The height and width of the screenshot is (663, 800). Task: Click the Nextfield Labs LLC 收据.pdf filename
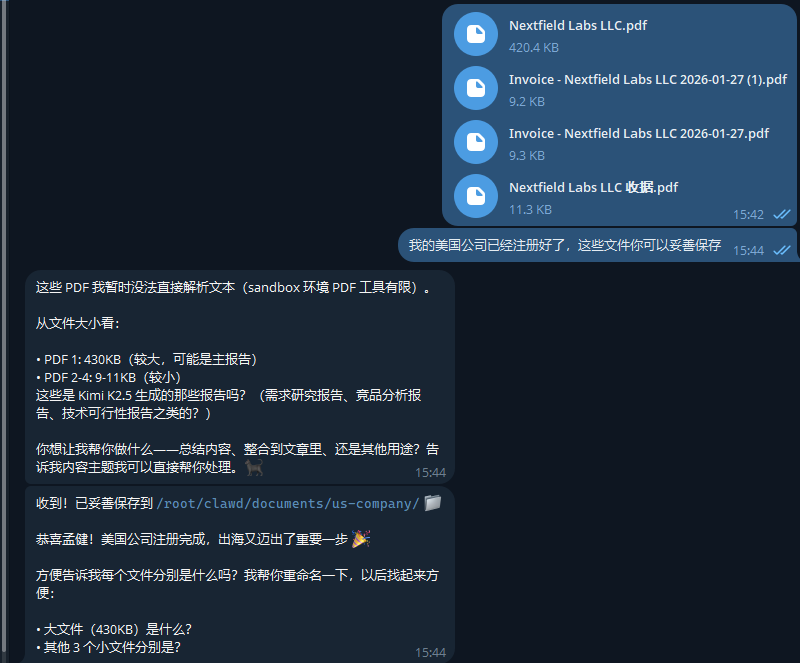[593, 187]
